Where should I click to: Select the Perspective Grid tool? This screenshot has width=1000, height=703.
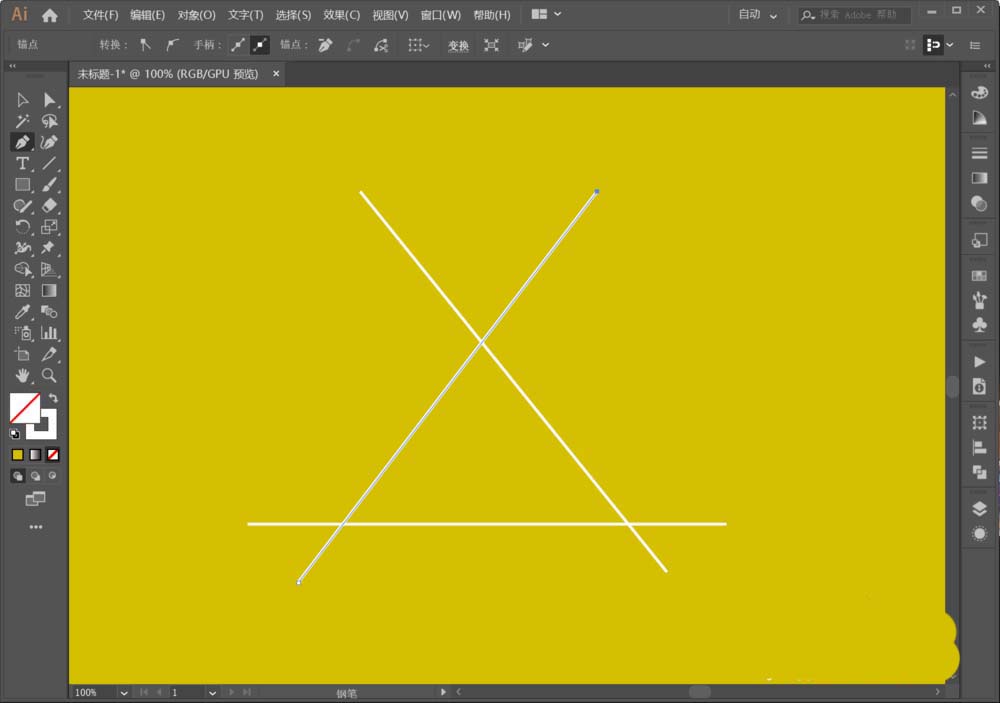pos(49,269)
